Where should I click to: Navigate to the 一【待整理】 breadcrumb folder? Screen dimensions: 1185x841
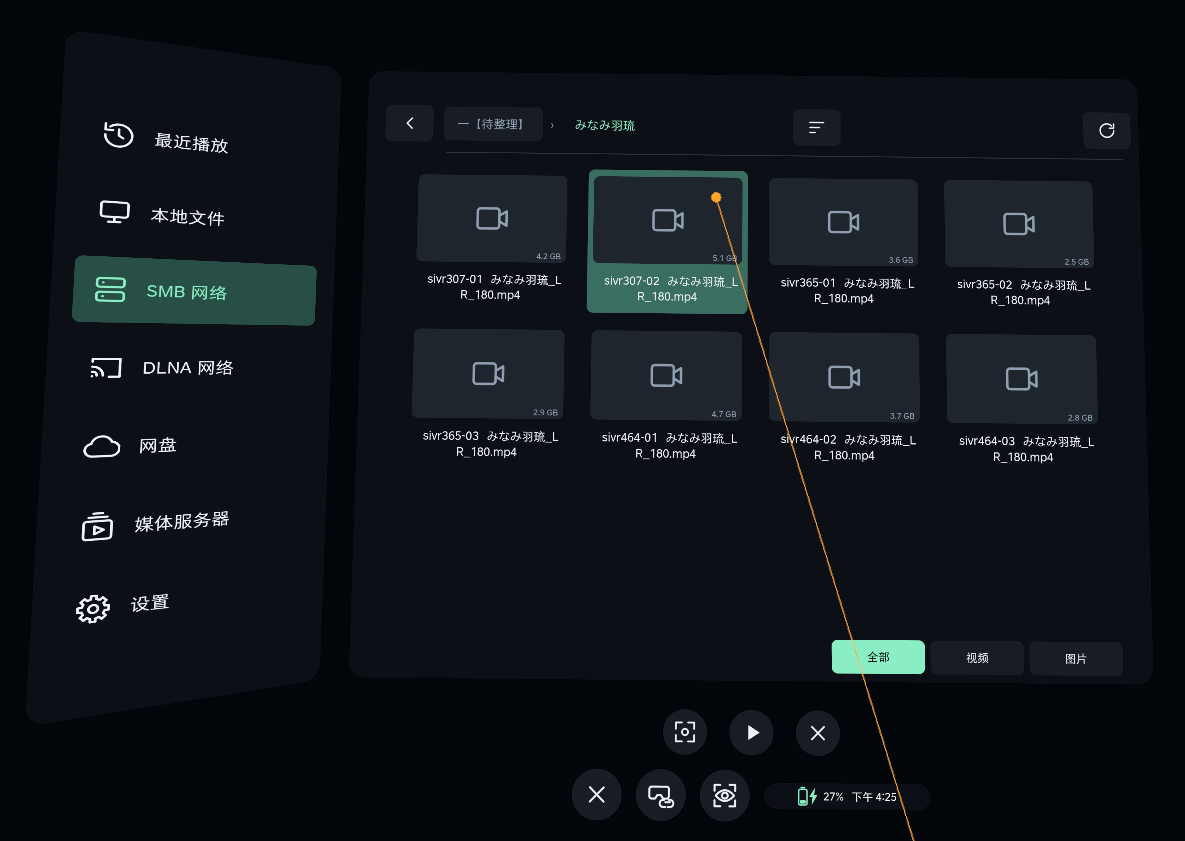(x=493, y=124)
